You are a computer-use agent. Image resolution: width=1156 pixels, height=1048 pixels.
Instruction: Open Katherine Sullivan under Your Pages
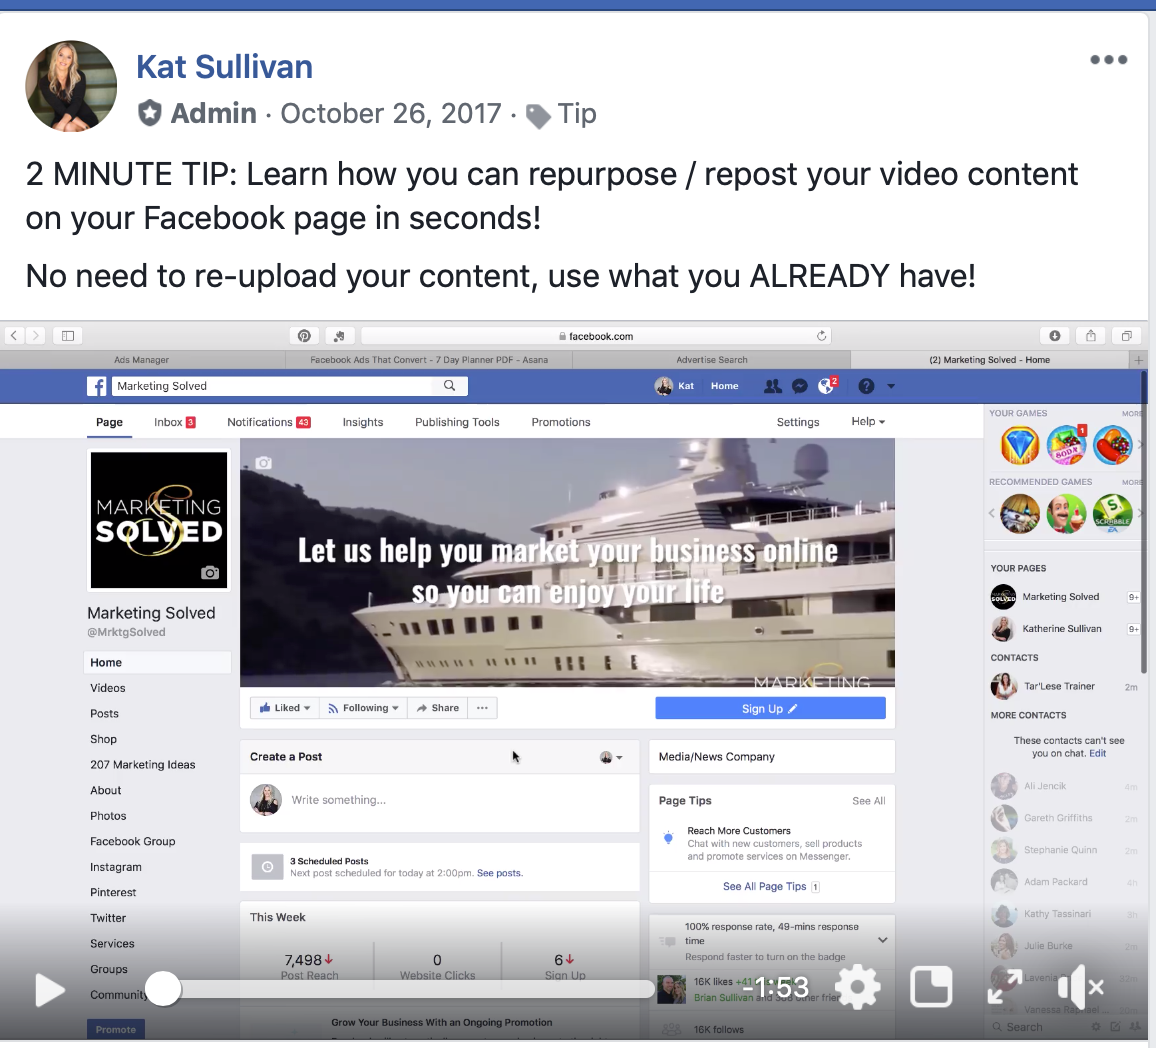pyautogui.click(x=1062, y=629)
